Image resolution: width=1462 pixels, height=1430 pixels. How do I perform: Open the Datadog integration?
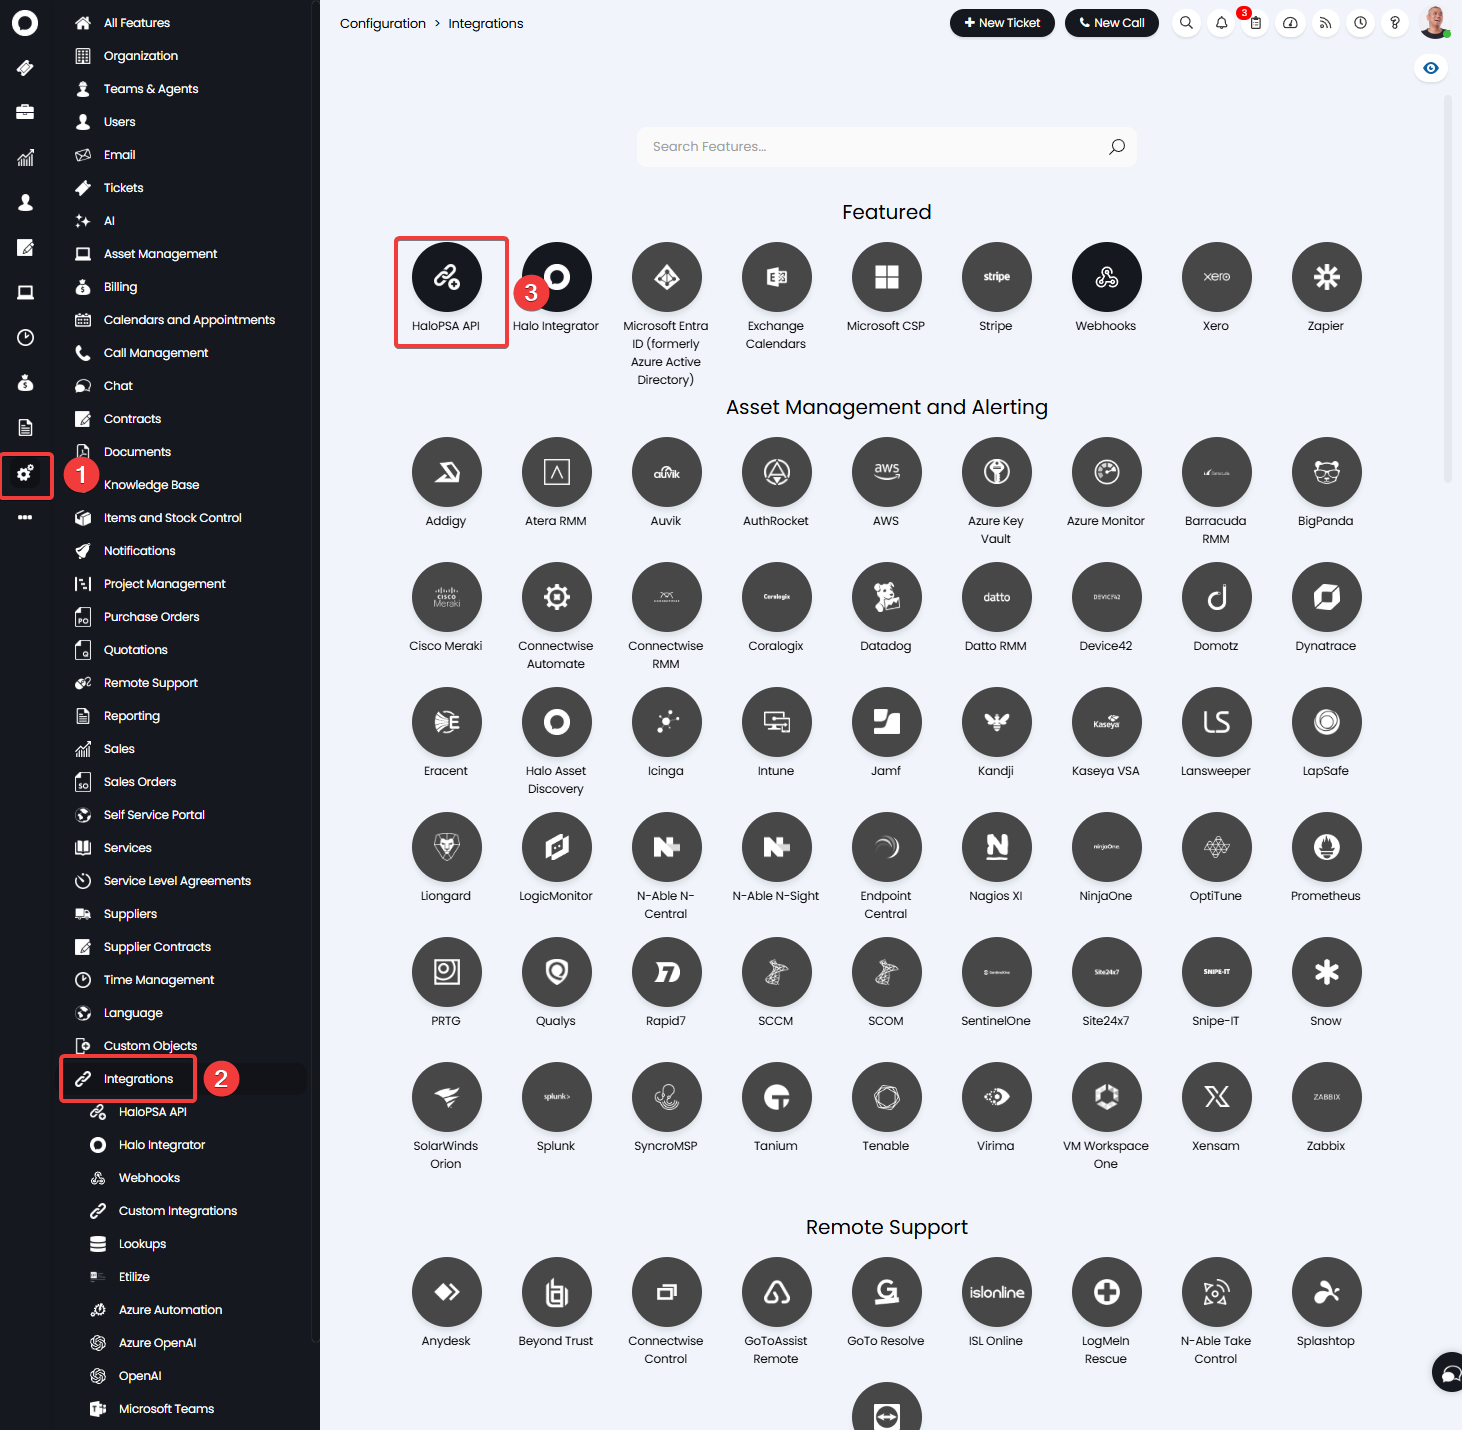(887, 597)
